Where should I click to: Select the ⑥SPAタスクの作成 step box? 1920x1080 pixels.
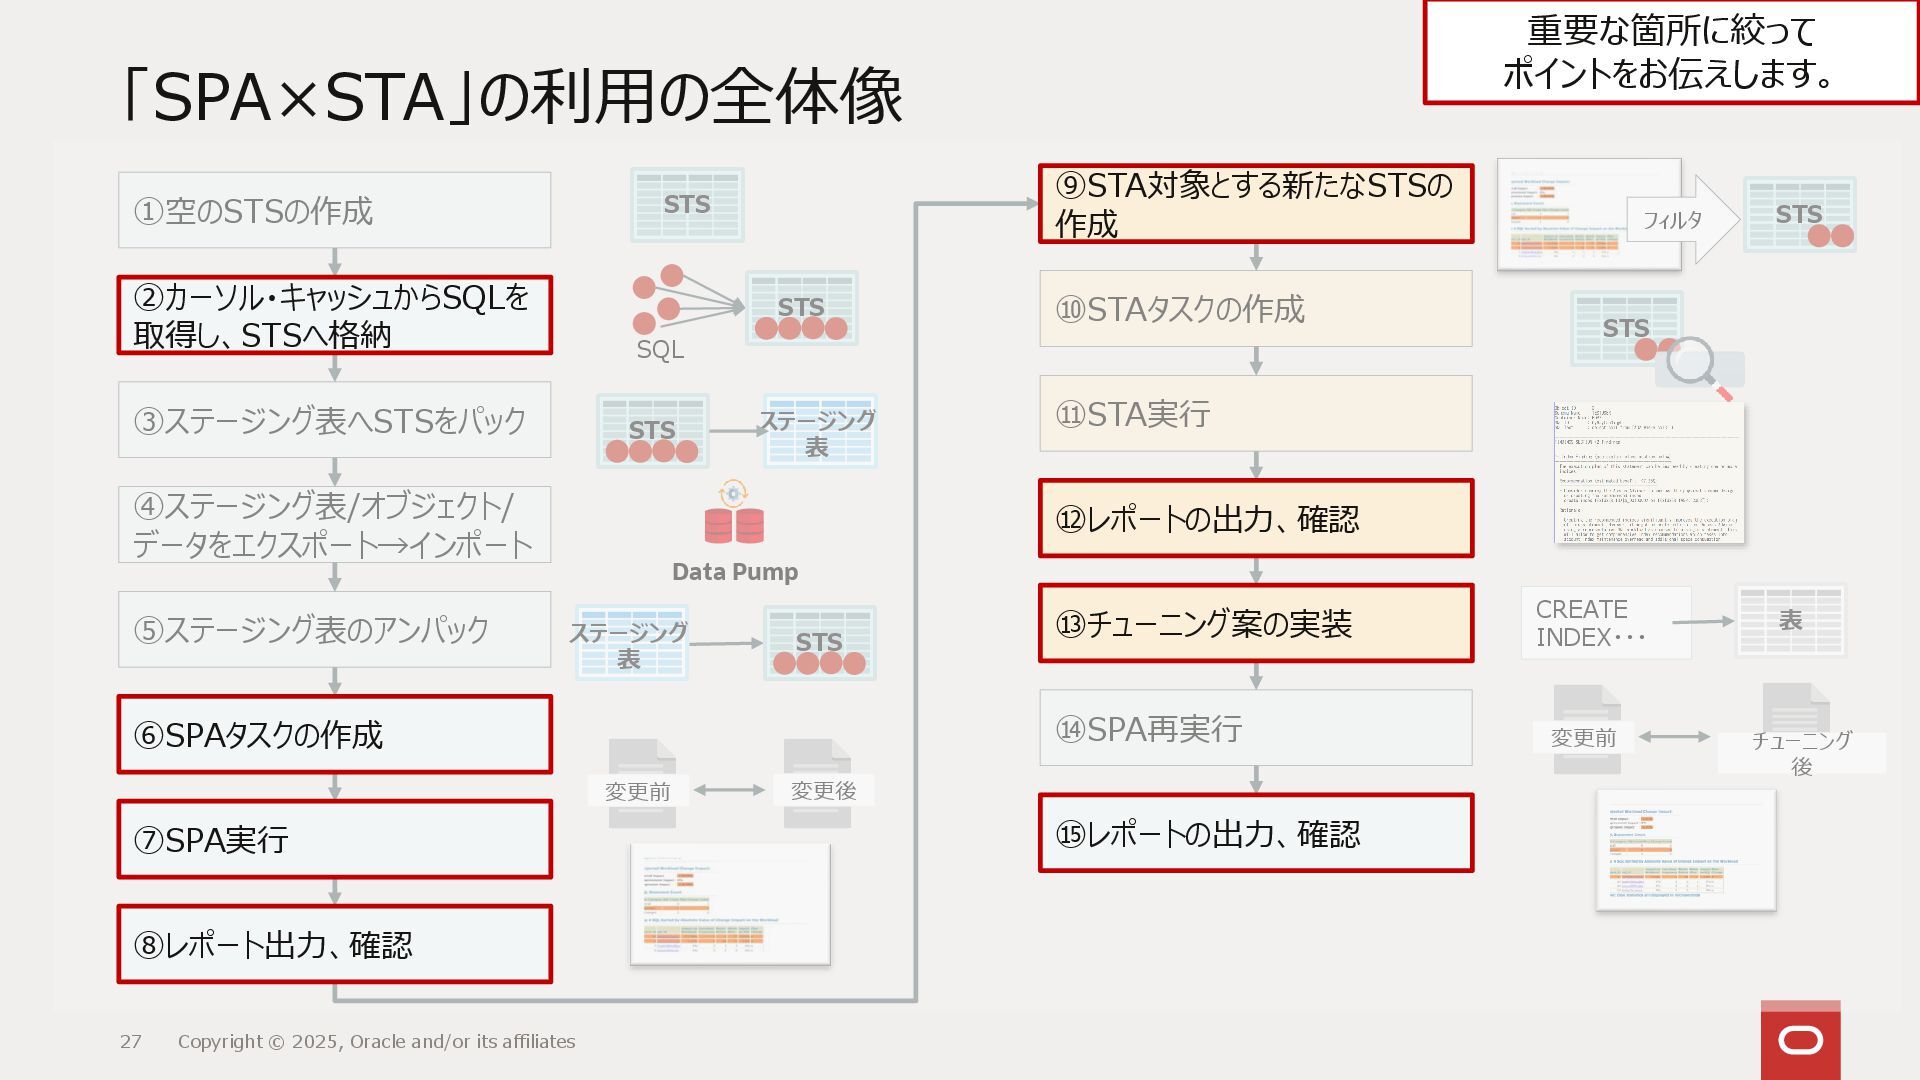(334, 735)
